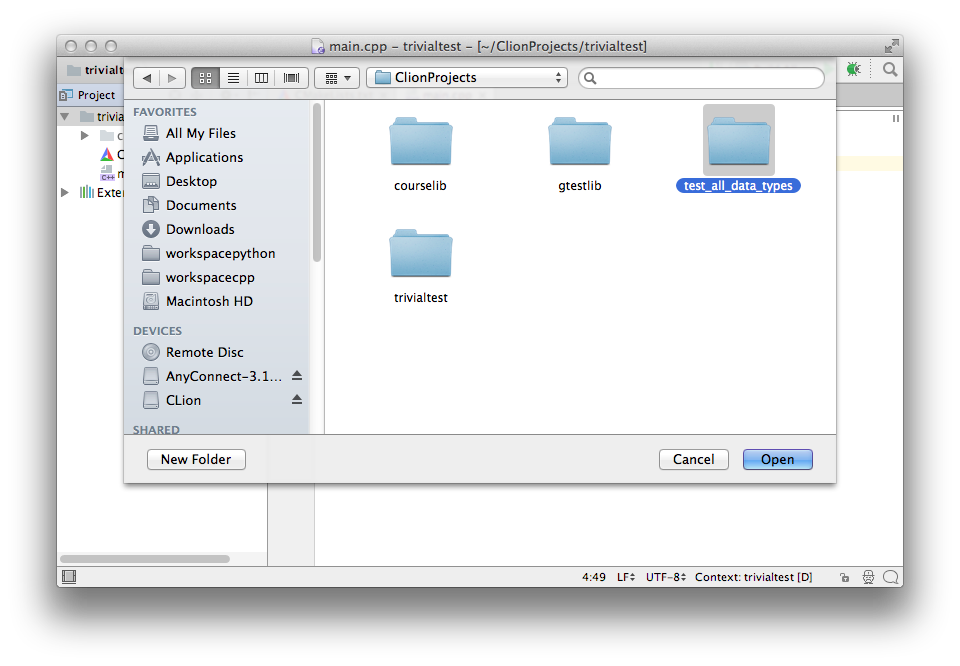The height and width of the screenshot is (666, 960).
Task: Eject the CLion disk image
Action: click(296, 400)
